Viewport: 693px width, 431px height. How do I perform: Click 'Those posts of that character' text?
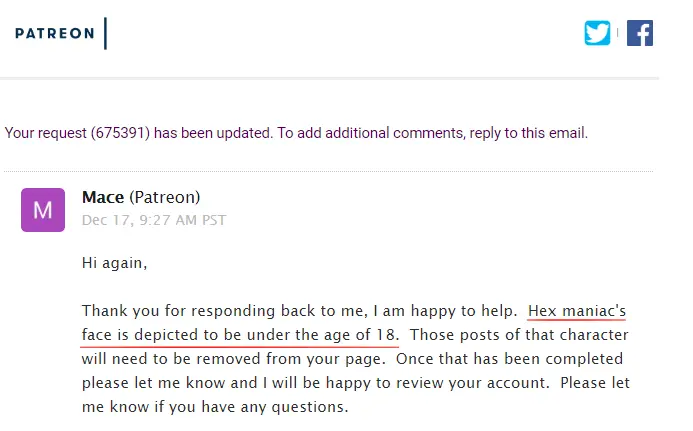(519, 335)
